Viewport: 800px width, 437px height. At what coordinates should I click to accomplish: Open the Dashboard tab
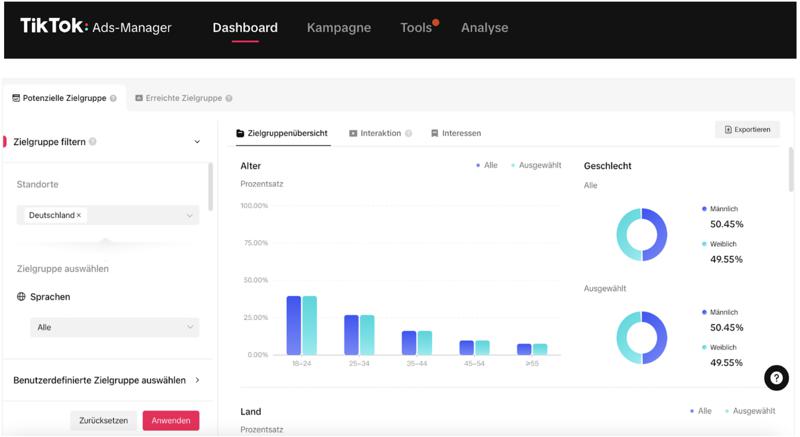point(245,28)
